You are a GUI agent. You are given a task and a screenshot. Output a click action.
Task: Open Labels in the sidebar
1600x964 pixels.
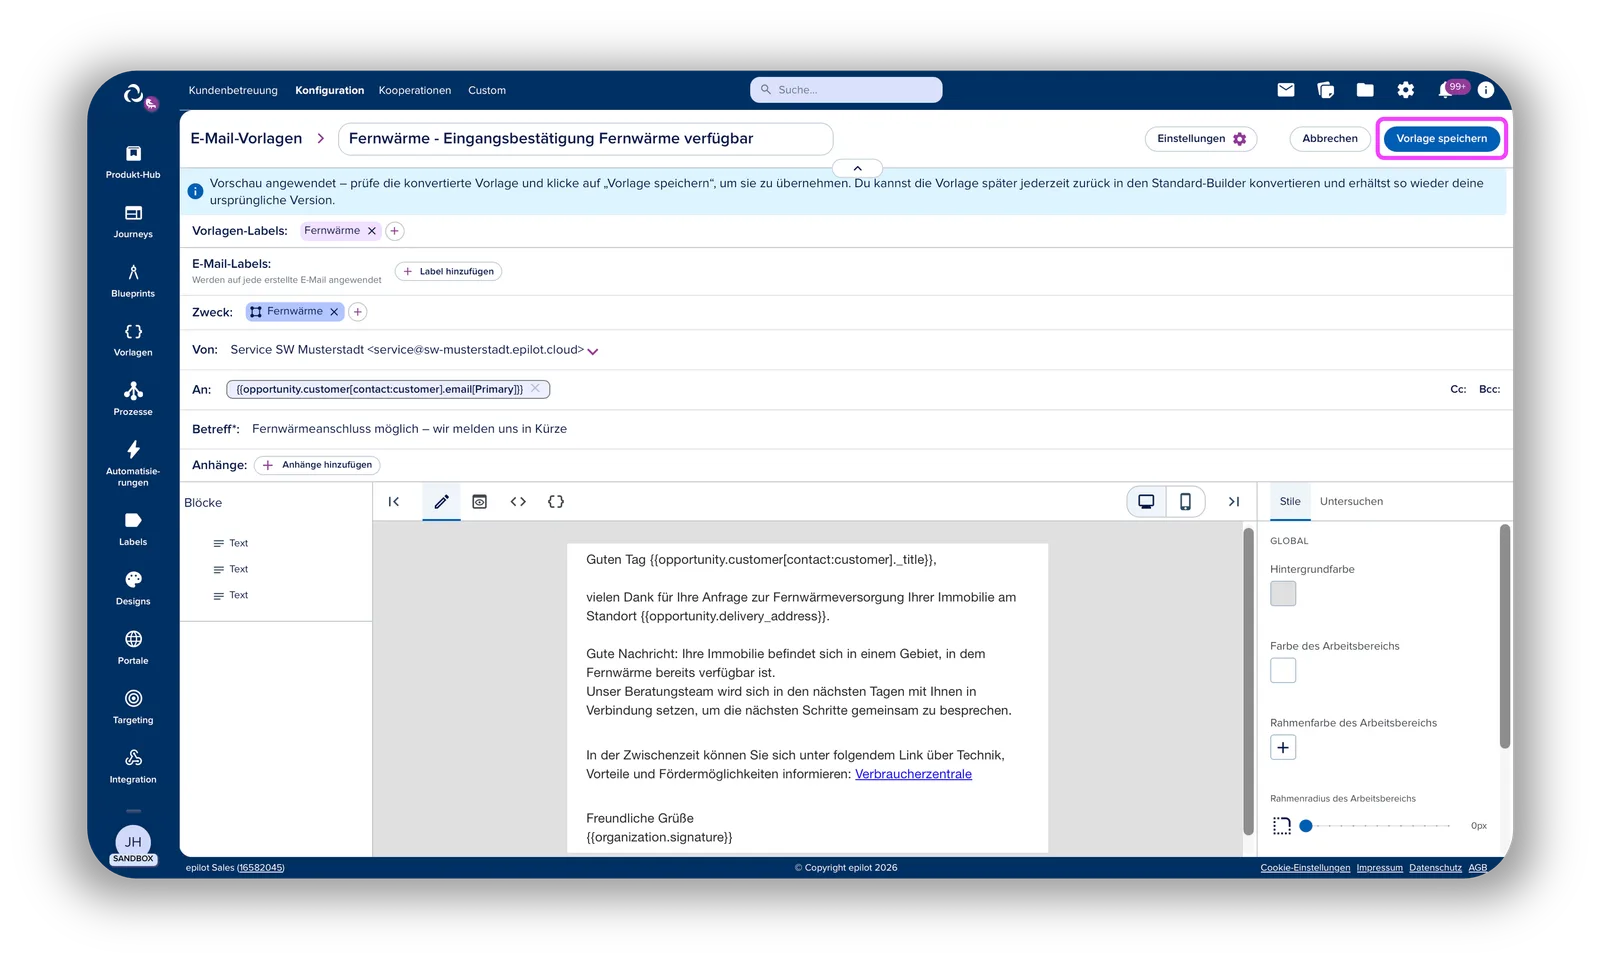pos(133,529)
